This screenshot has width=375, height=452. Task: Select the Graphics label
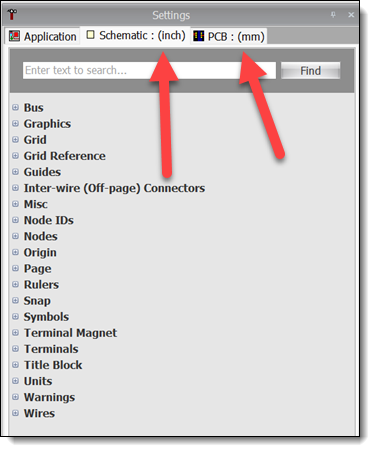[47, 124]
